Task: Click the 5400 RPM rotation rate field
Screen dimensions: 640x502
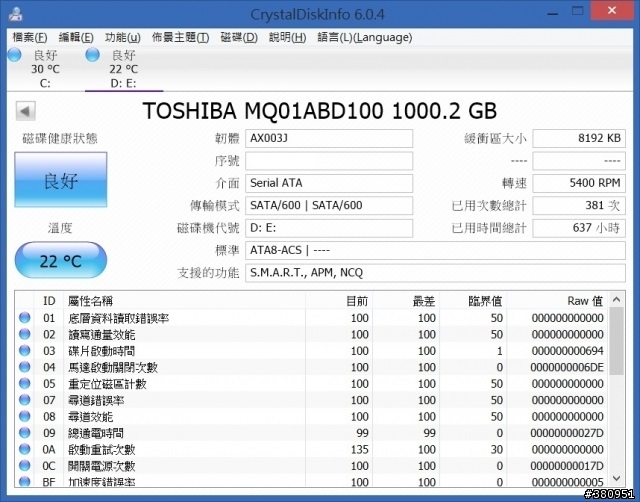Action: coord(579,183)
